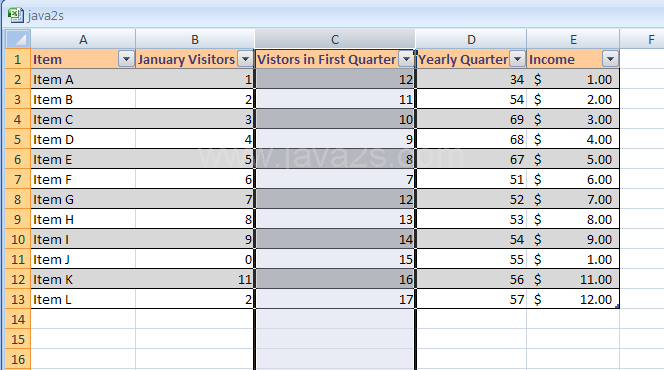Select row 6 header
The width and height of the screenshot is (664, 370).
[x=18, y=159]
